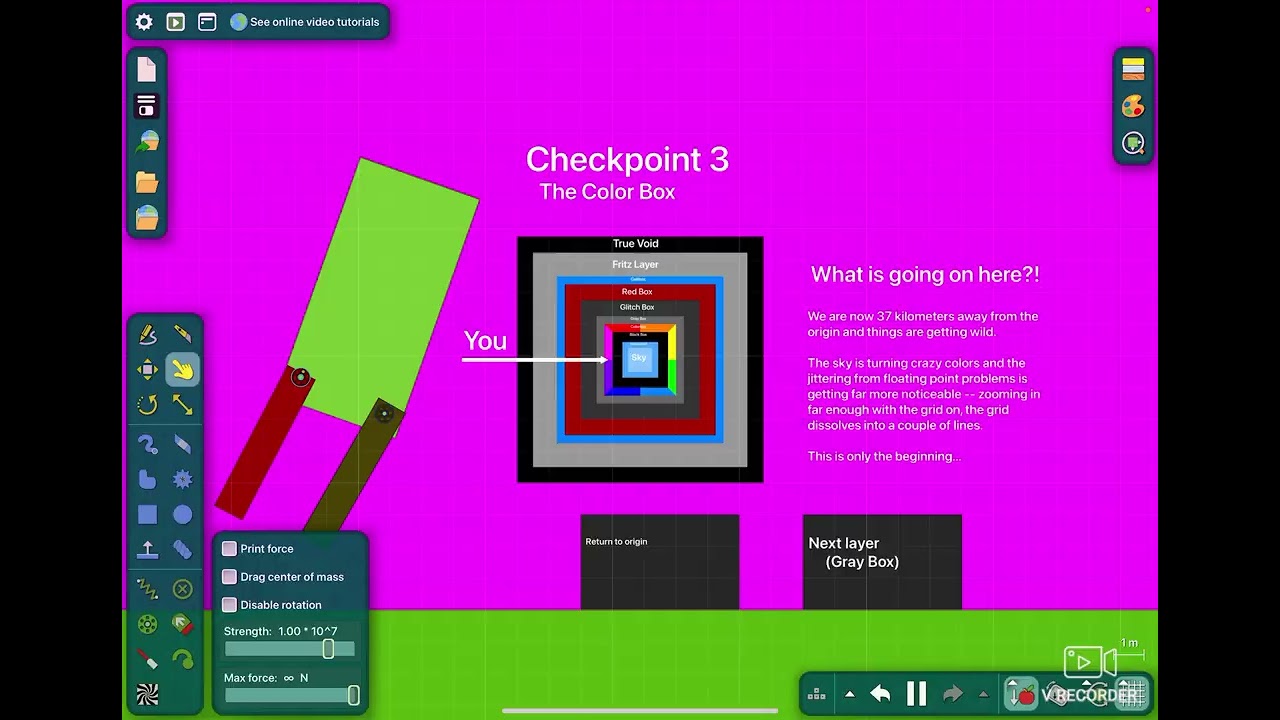This screenshot has height=720, width=1280.
Task: Select the Plane tool
Action: [x=148, y=549]
